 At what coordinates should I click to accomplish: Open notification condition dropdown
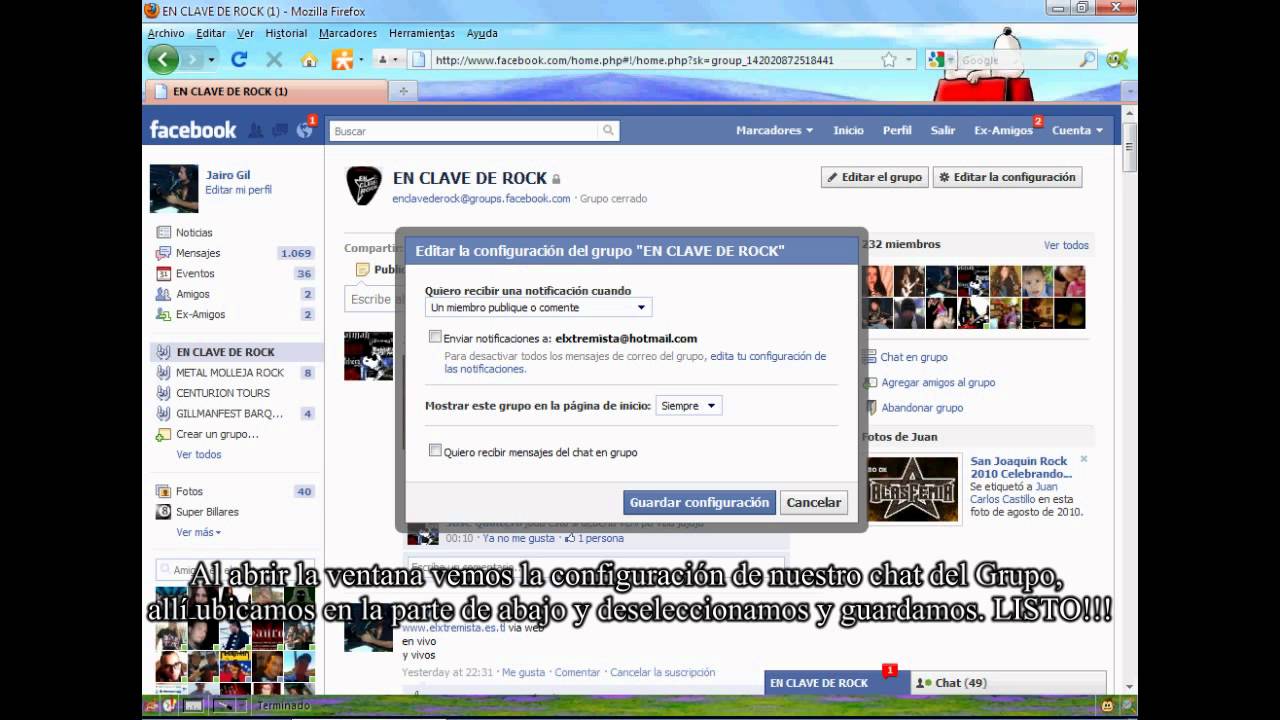(539, 308)
